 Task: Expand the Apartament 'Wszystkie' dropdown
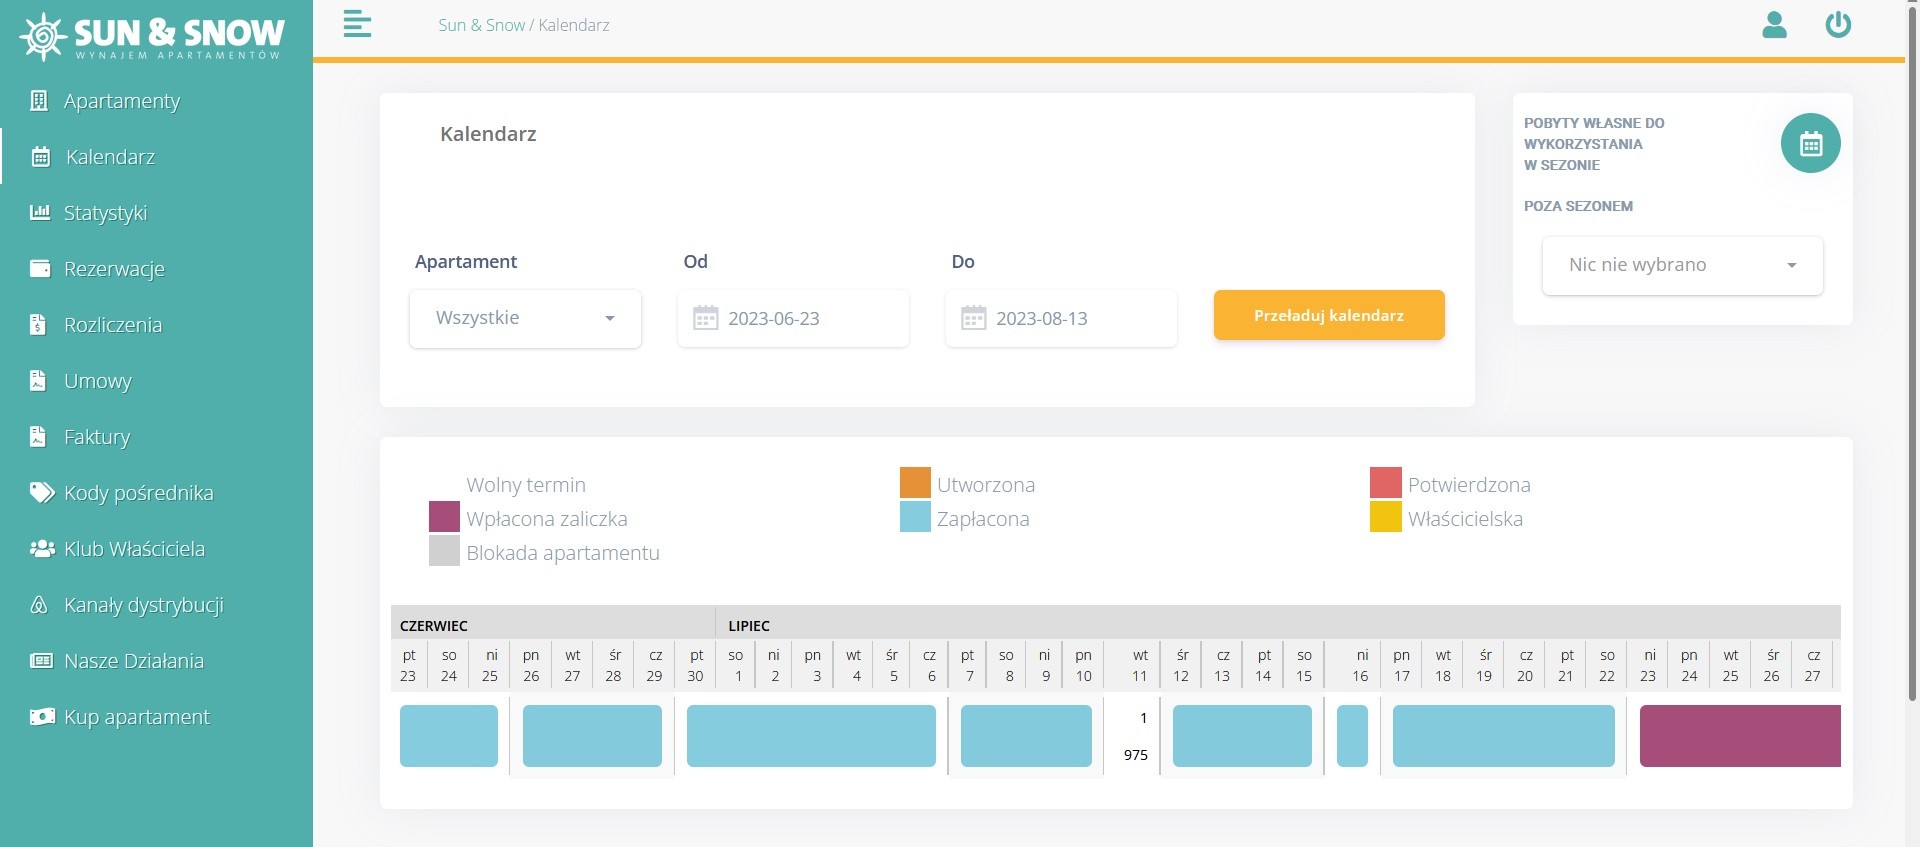(525, 318)
